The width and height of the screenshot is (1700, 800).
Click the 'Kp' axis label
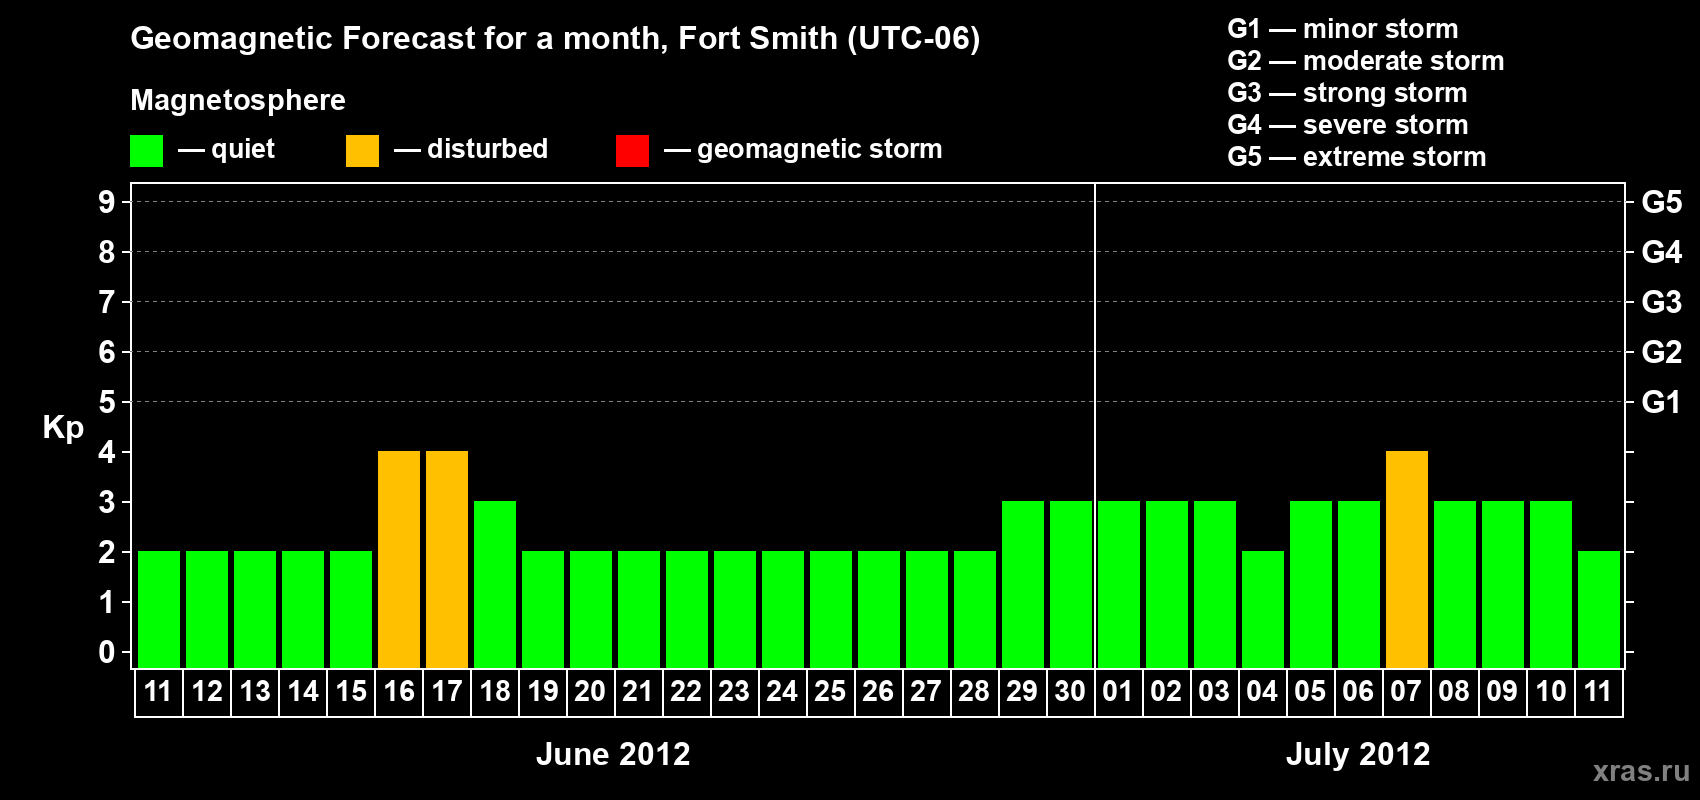(x=63, y=428)
